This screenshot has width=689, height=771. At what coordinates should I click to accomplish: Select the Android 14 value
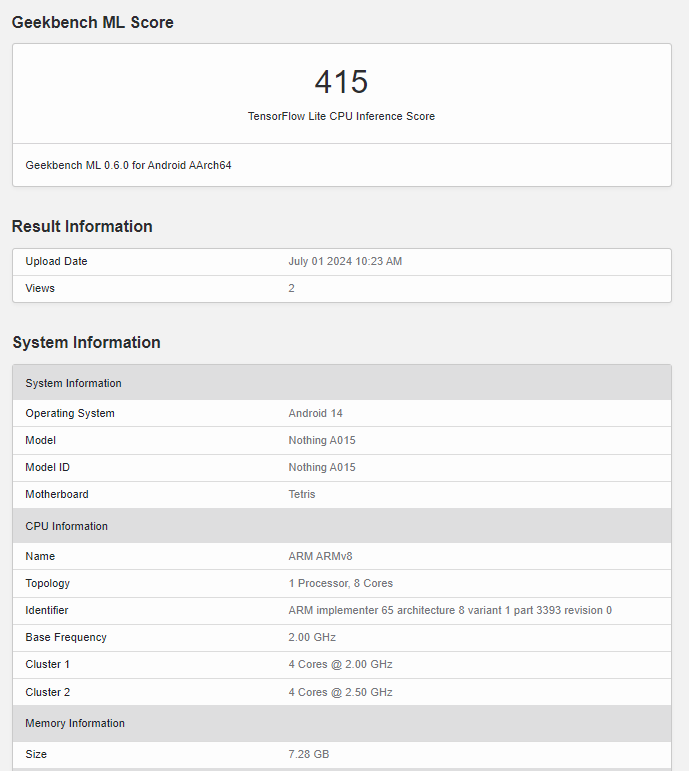point(315,414)
